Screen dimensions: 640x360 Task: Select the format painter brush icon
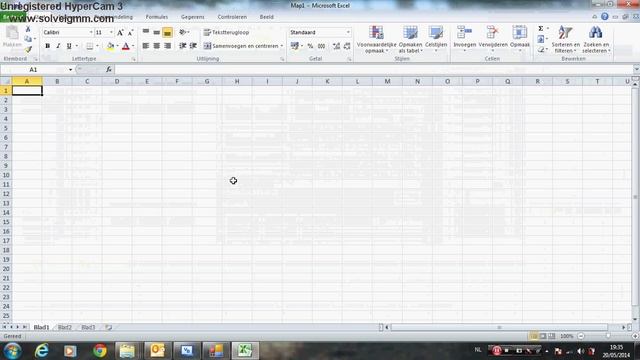[x=28, y=49]
